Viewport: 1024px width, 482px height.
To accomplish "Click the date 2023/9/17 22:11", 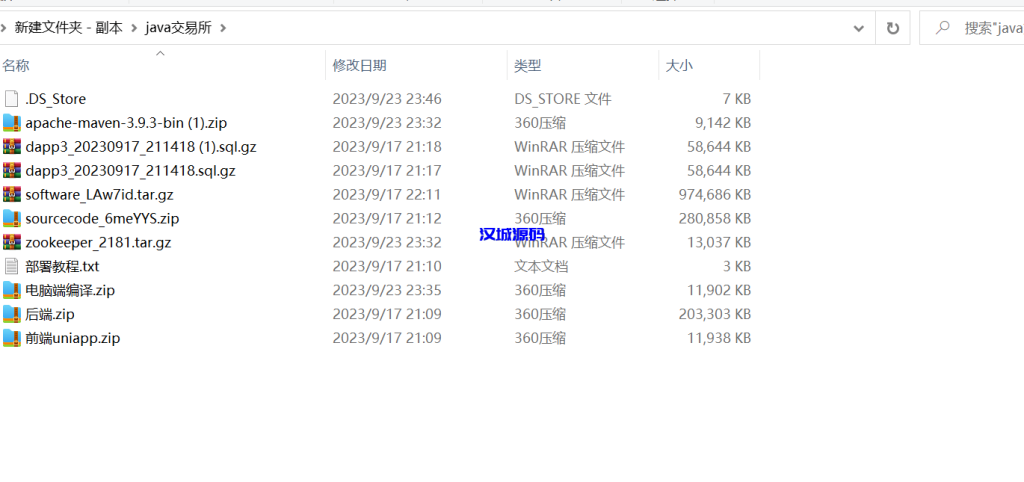I will pyautogui.click(x=387, y=195).
